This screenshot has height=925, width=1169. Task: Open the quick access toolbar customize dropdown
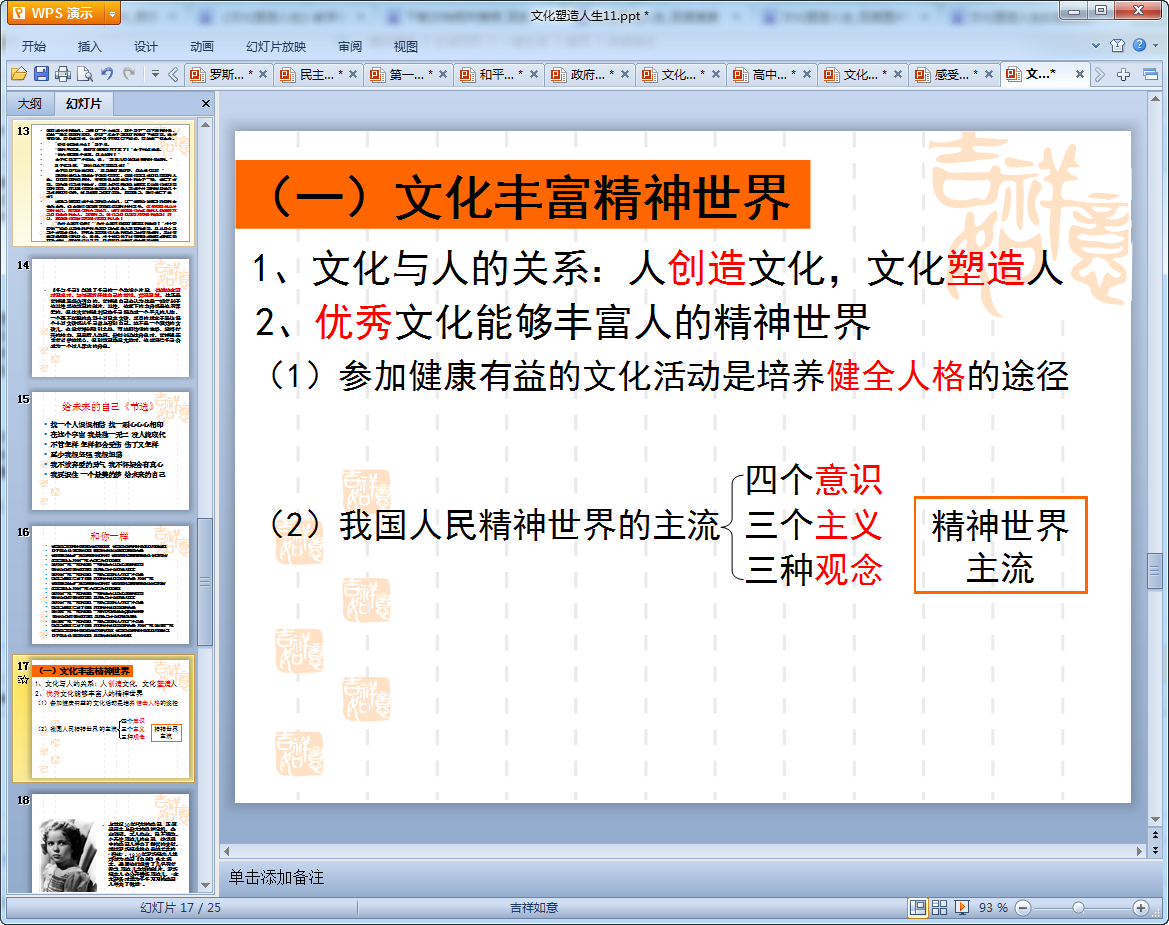(x=155, y=74)
